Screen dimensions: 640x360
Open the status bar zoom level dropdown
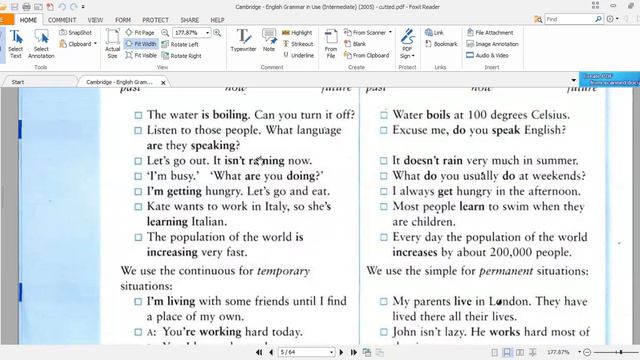pos(580,352)
